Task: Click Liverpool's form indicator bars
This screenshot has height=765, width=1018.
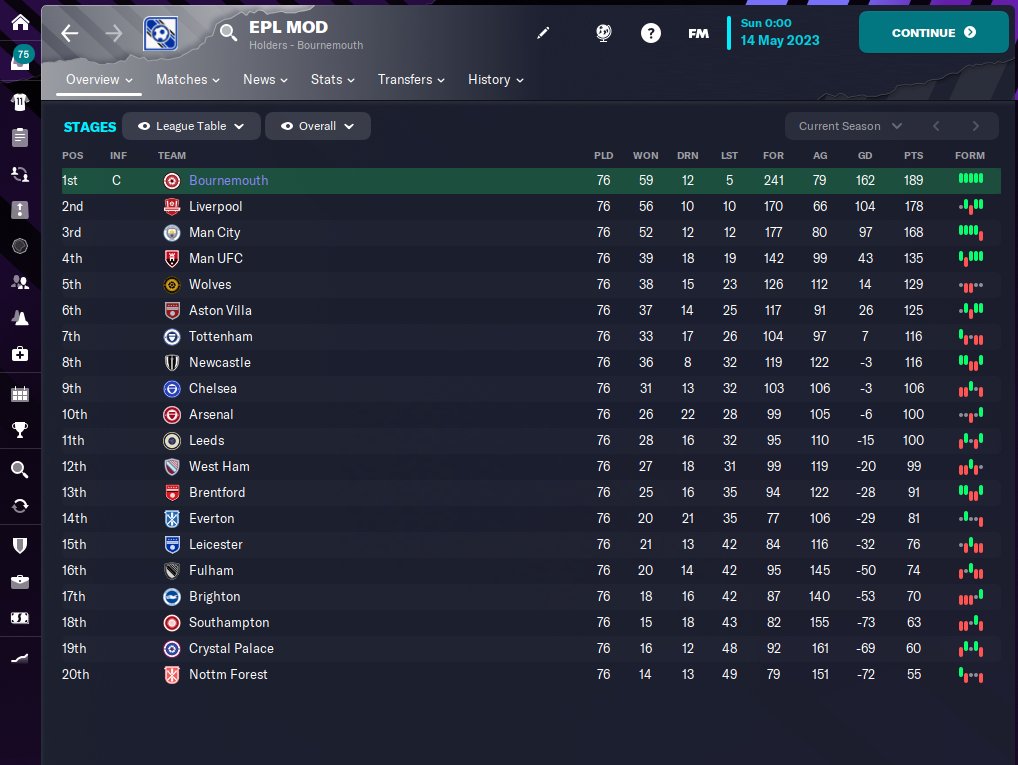Action: tap(971, 207)
